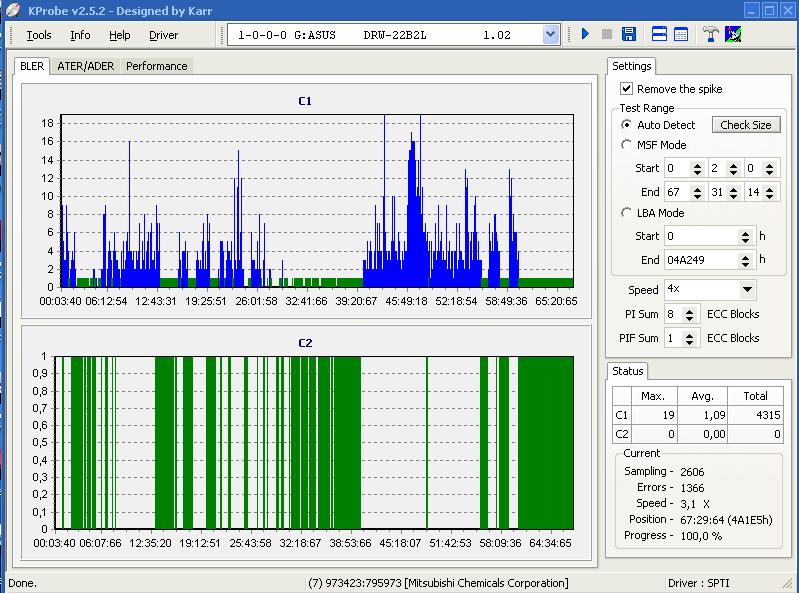
Task: Click the gray stop scan icon
Action: (607, 34)
